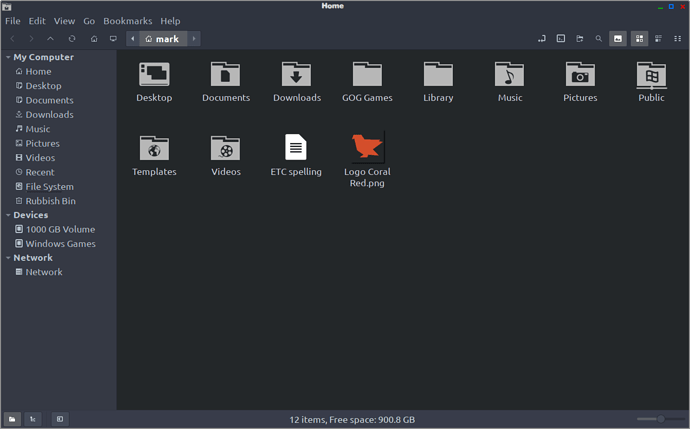Open the Bookmarks menu
The image size is (690, 429).
(x=128, y=21)
